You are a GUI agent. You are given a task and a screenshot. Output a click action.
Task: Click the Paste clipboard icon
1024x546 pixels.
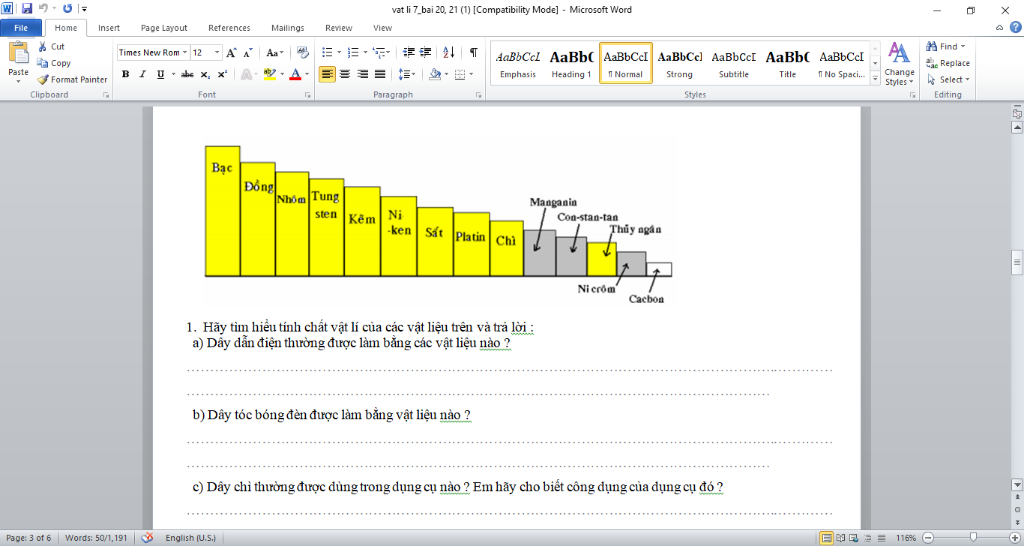point(18,54)
